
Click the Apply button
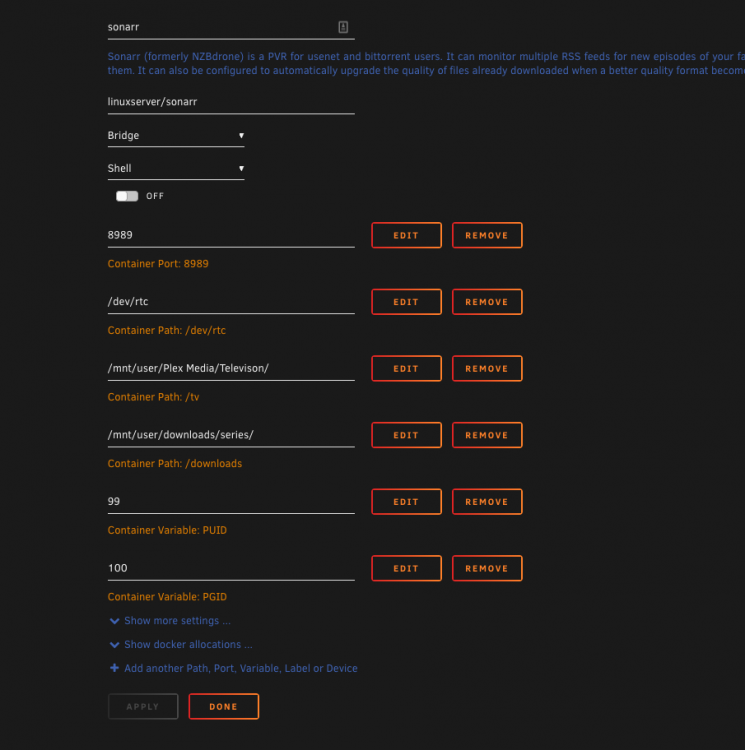[143, 706]
